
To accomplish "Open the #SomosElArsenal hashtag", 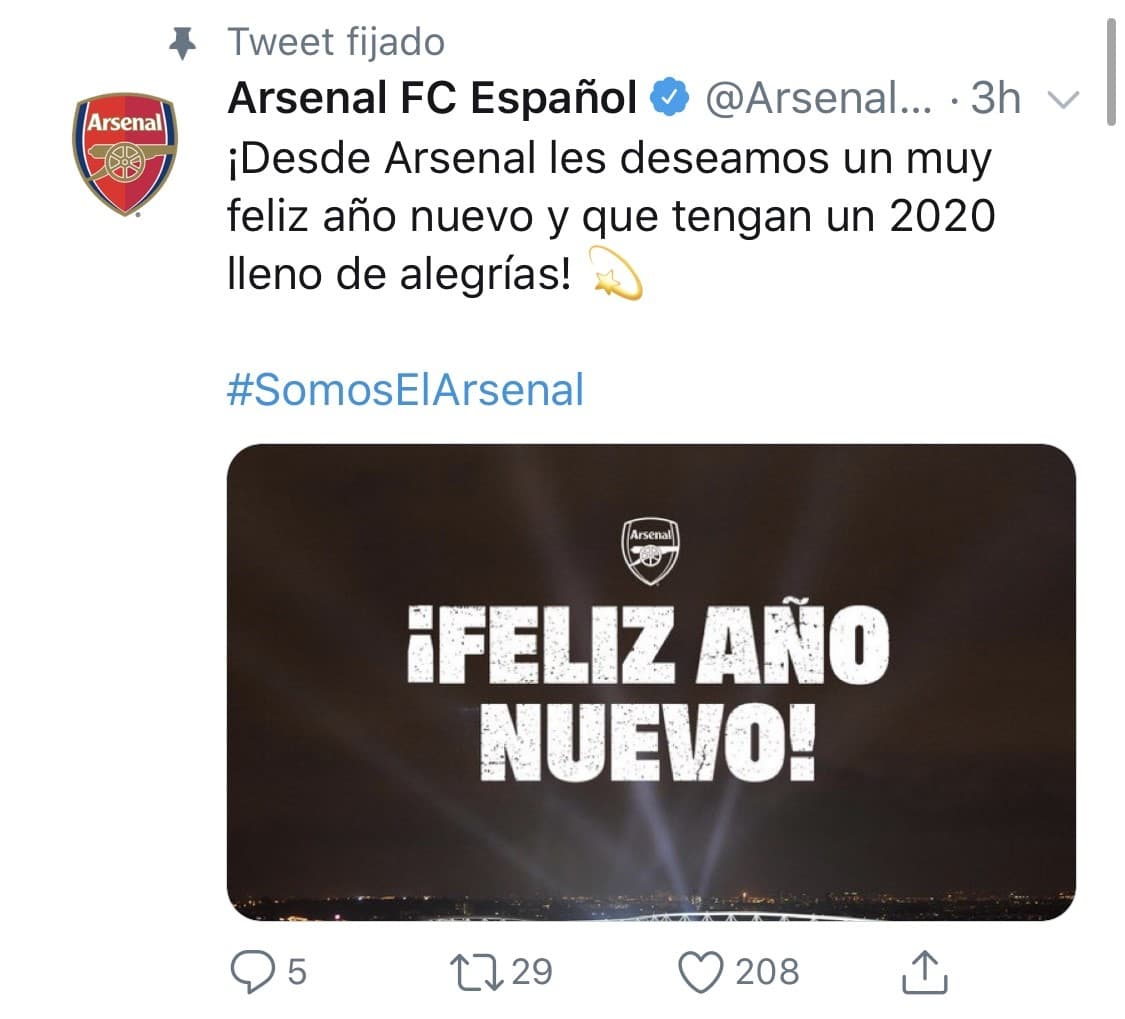I will (x=391, y=390).
